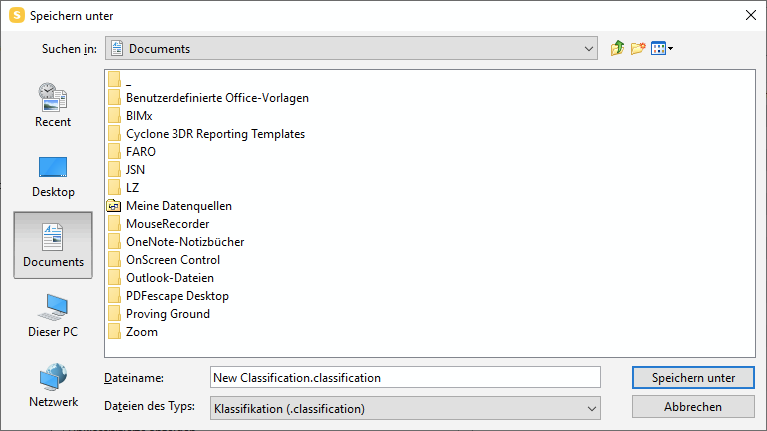This screenshot has width=767, height=431.
Task: Open the view menu icon
Action: pyautogui.click(x=662, y=48)
